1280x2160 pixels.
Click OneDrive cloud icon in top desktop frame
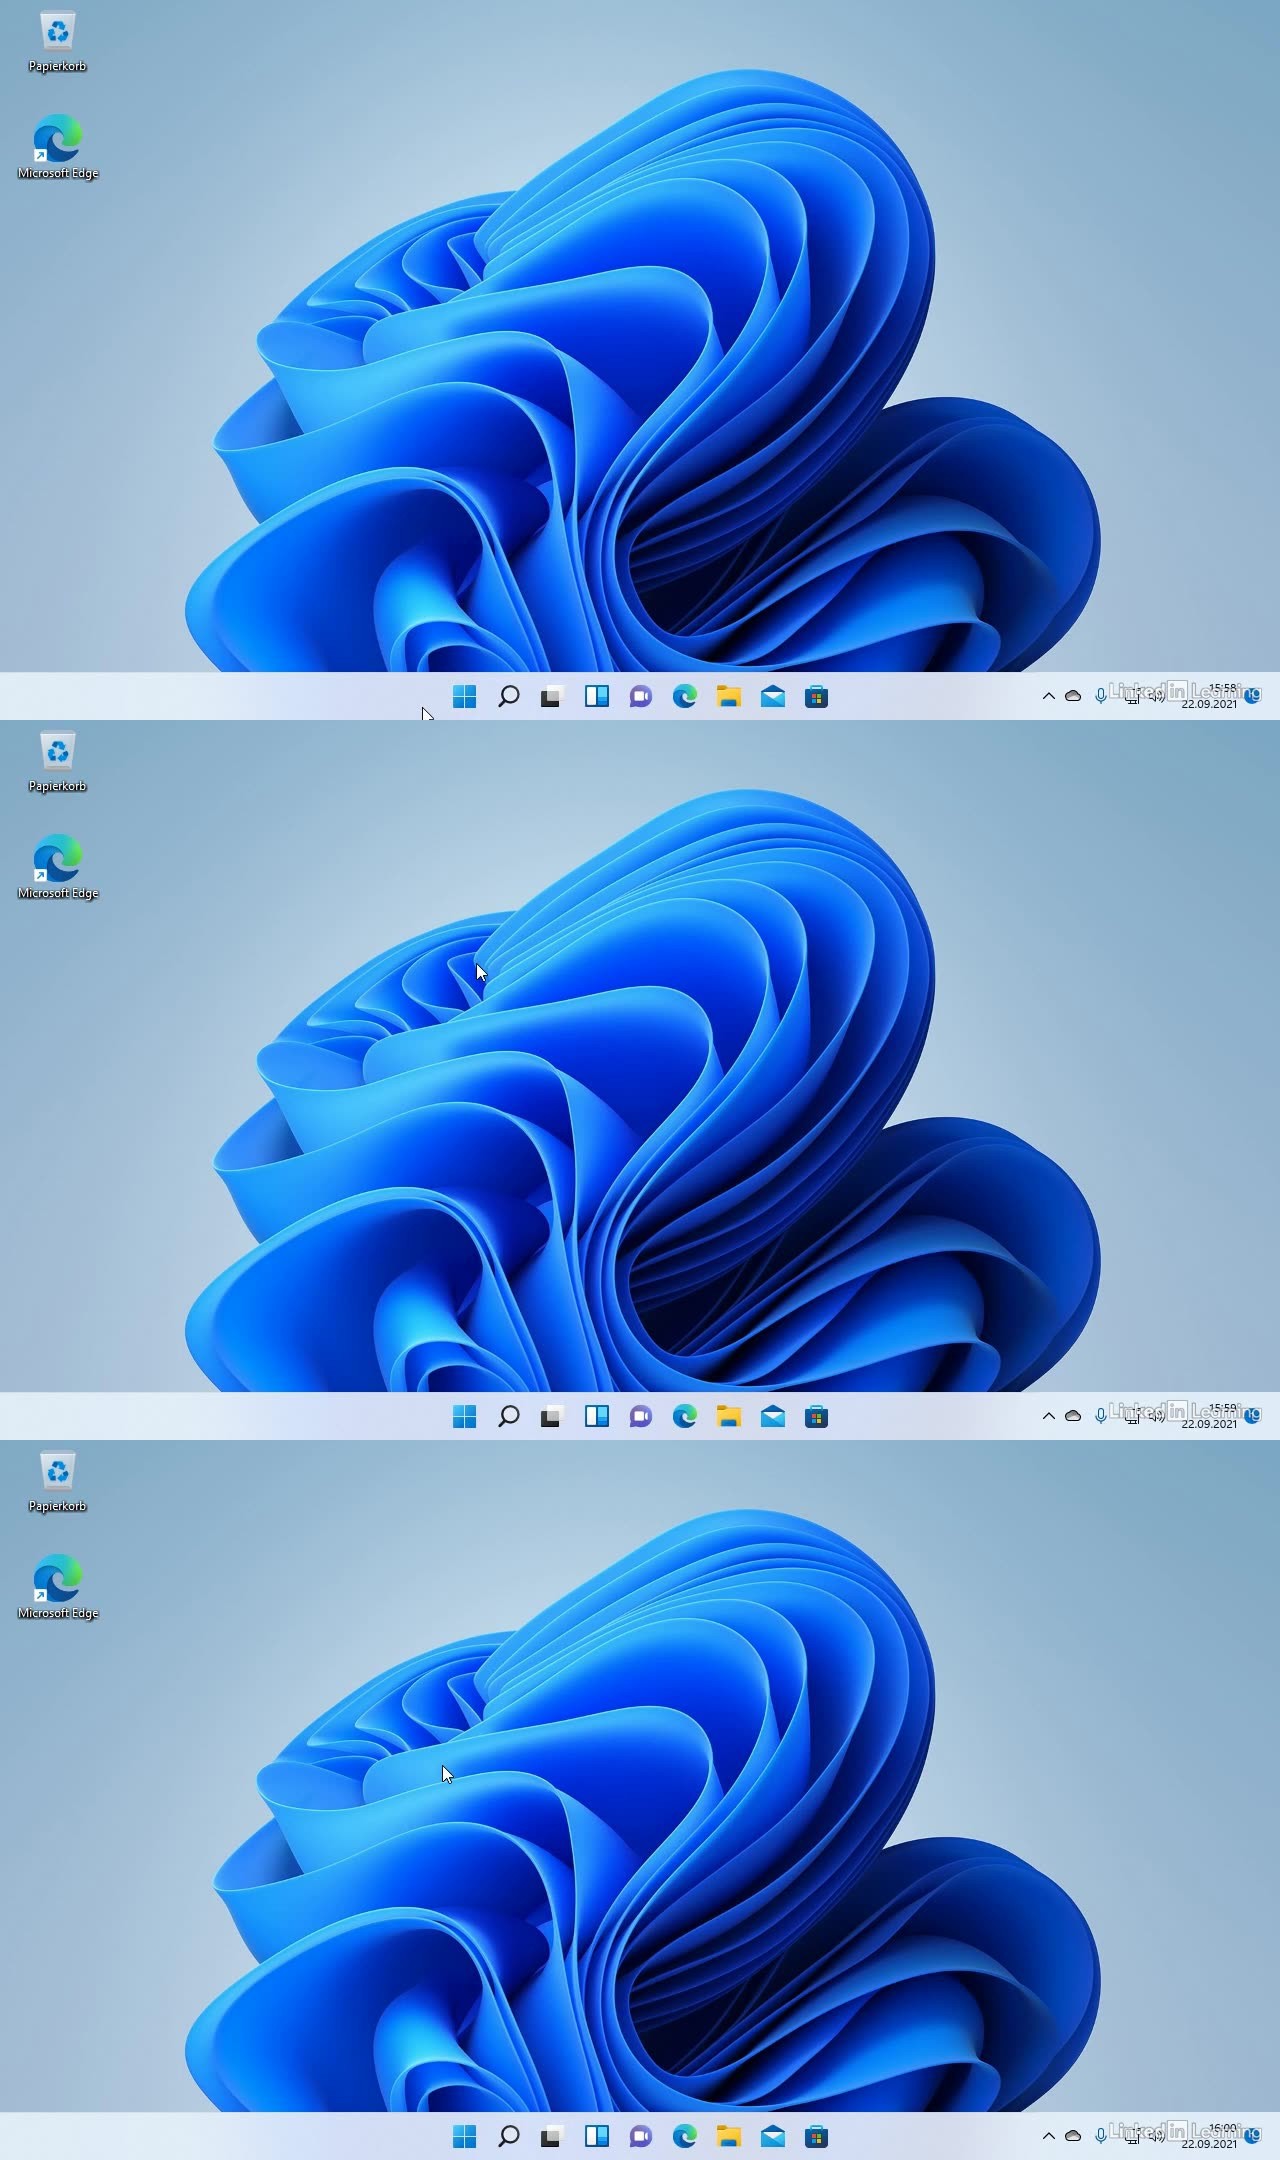(x=1073, y=696)
